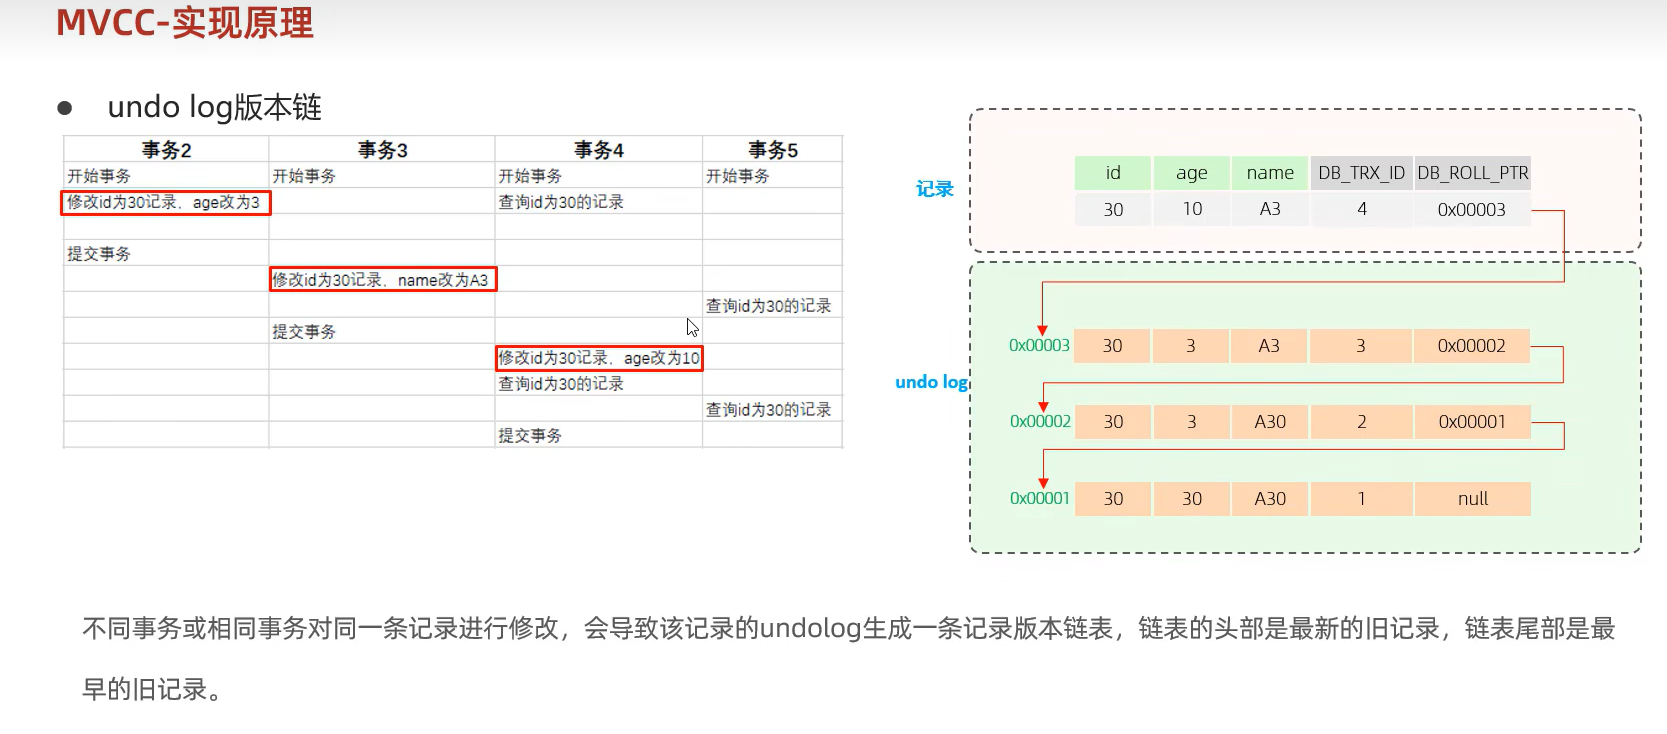Click roll pointer cell "0x00002" in undo row 0x00003
Image resolution: width=1667 pixels, height=734 pixels.
1472,345
